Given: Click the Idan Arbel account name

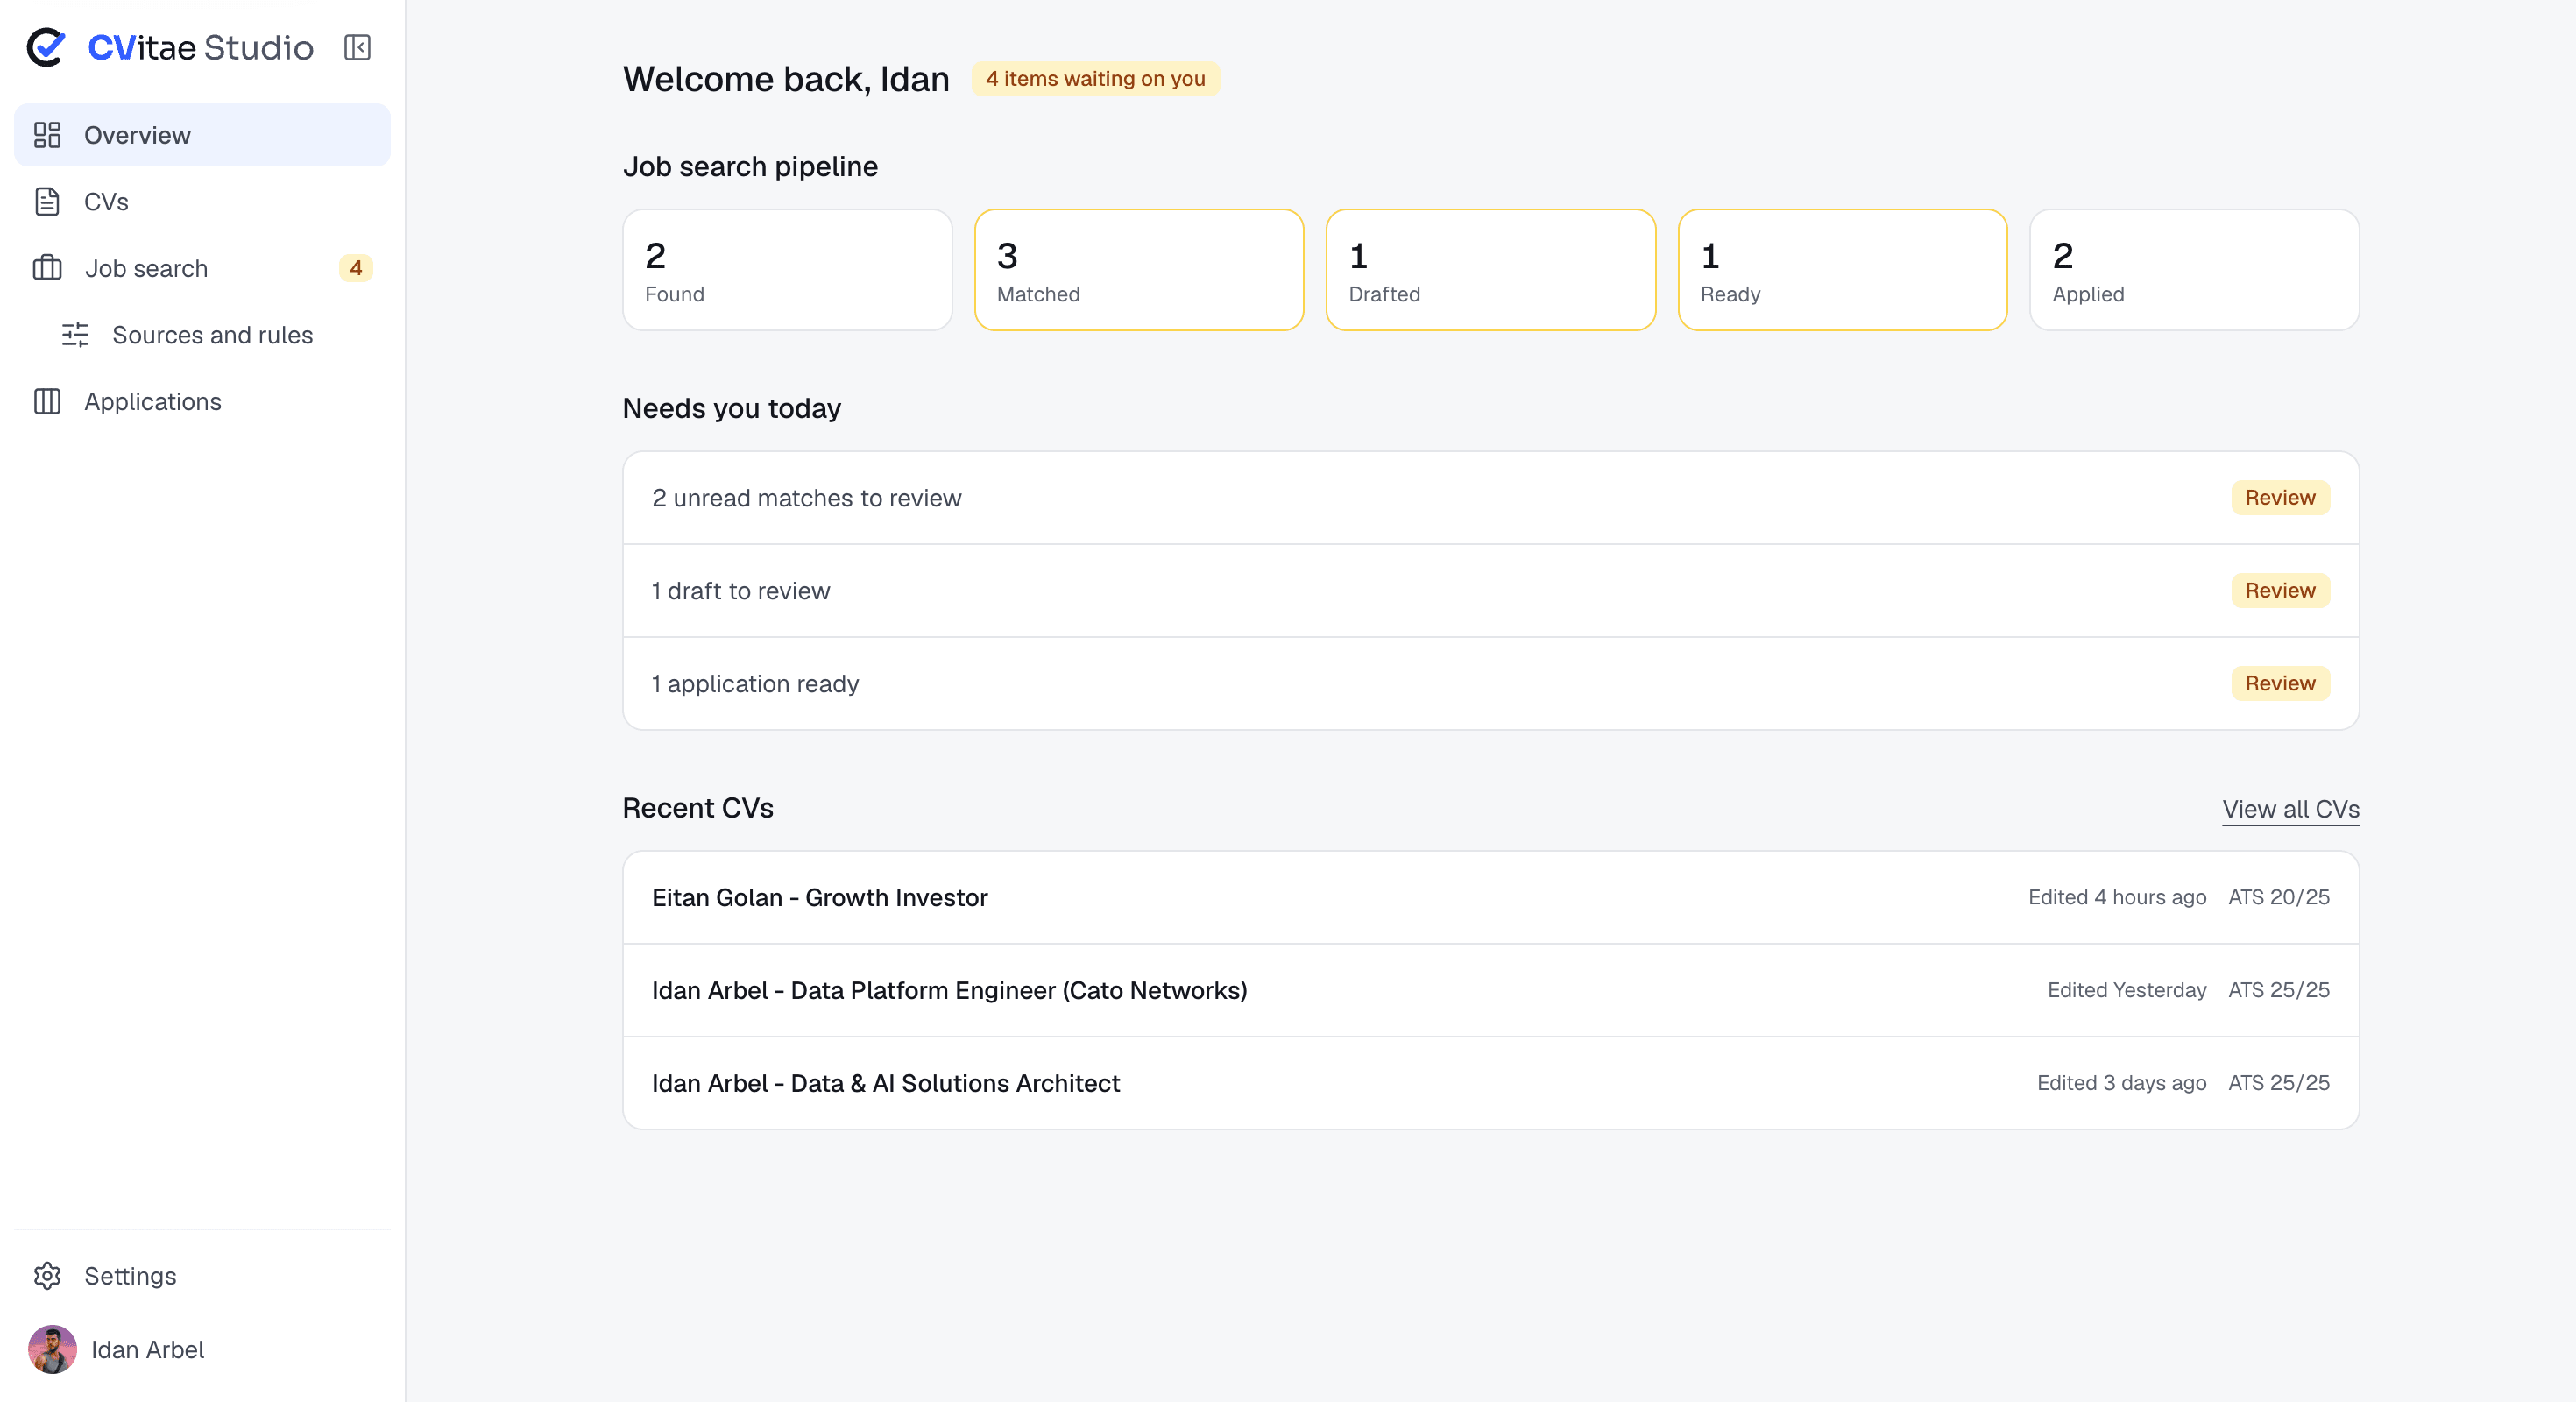Looking at the screenshot, I should (148, 1350).
